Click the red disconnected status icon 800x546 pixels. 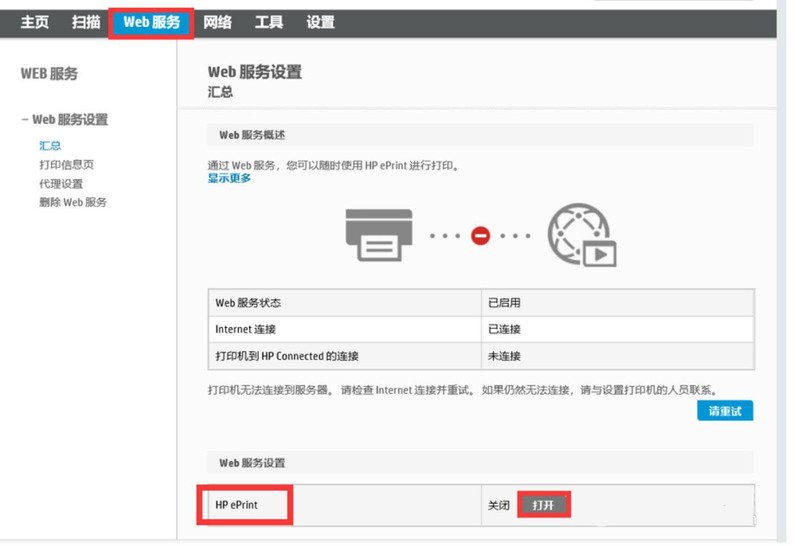(480, 236)
